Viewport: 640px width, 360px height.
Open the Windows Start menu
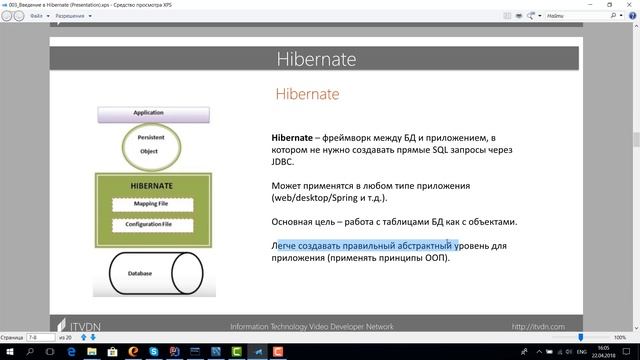coord(9,351)
